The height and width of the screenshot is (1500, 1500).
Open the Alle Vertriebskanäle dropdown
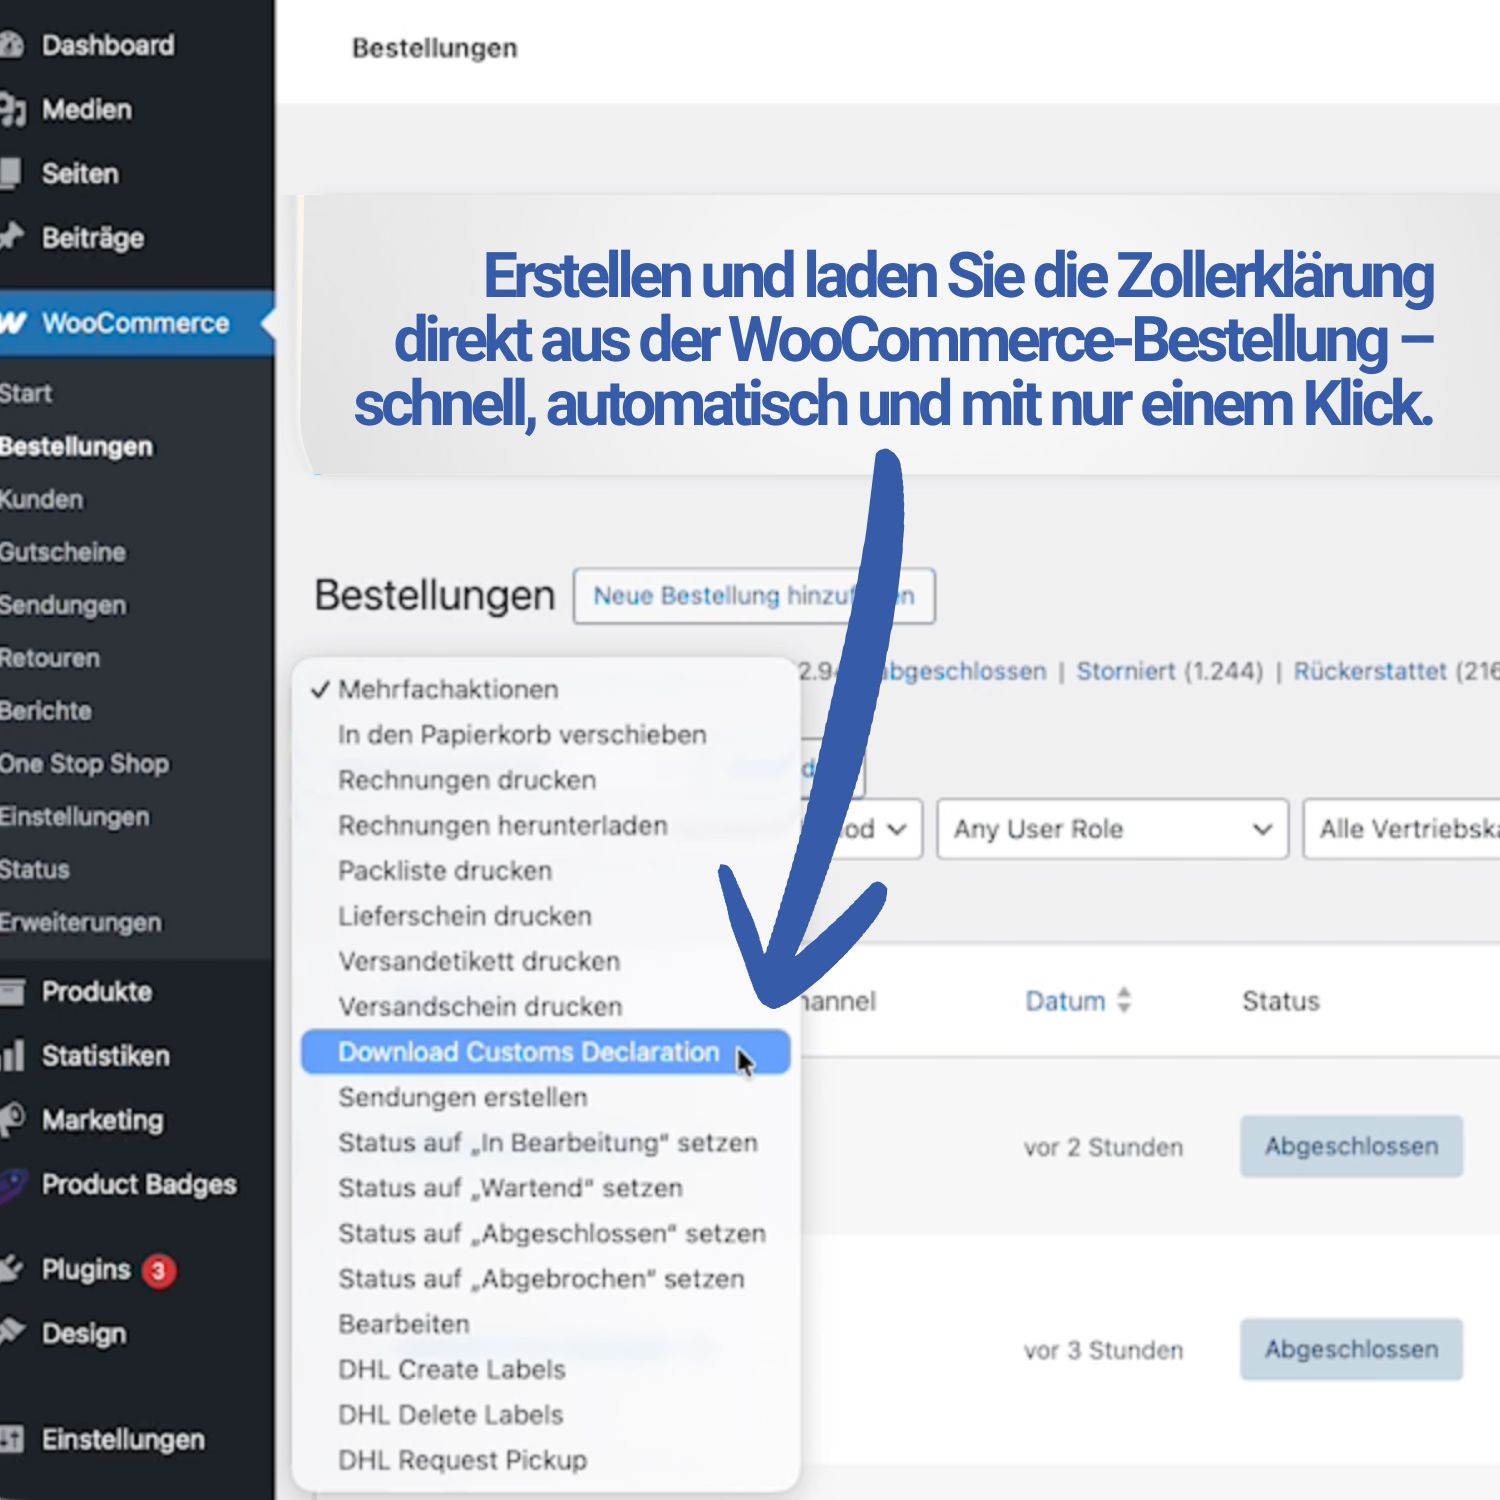pos(1405,829)
